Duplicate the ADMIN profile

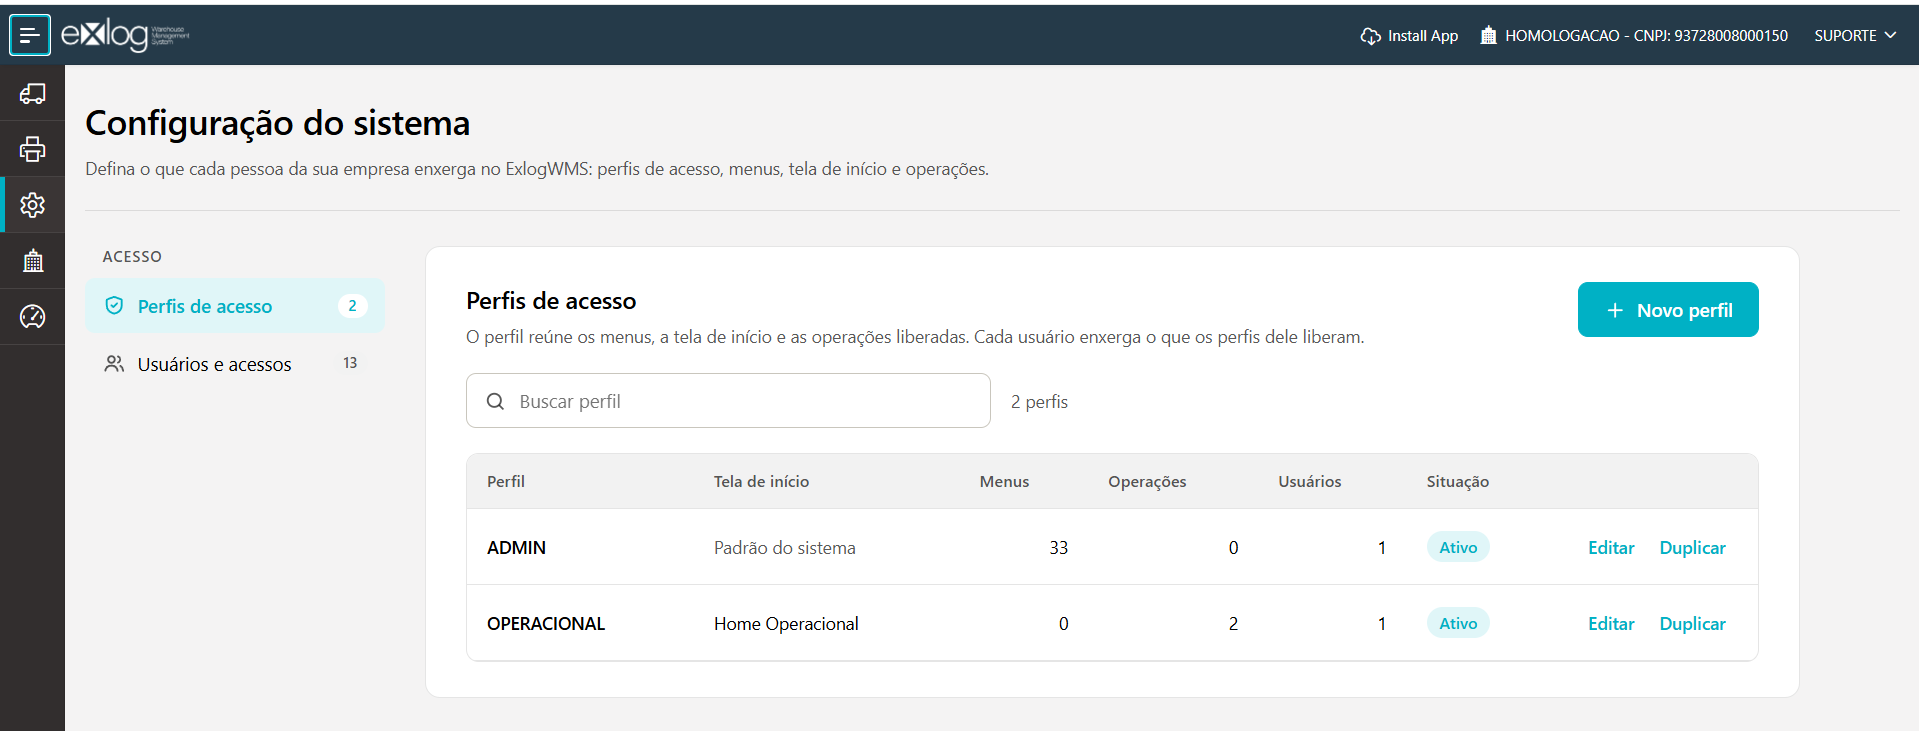coord(1692,548)
